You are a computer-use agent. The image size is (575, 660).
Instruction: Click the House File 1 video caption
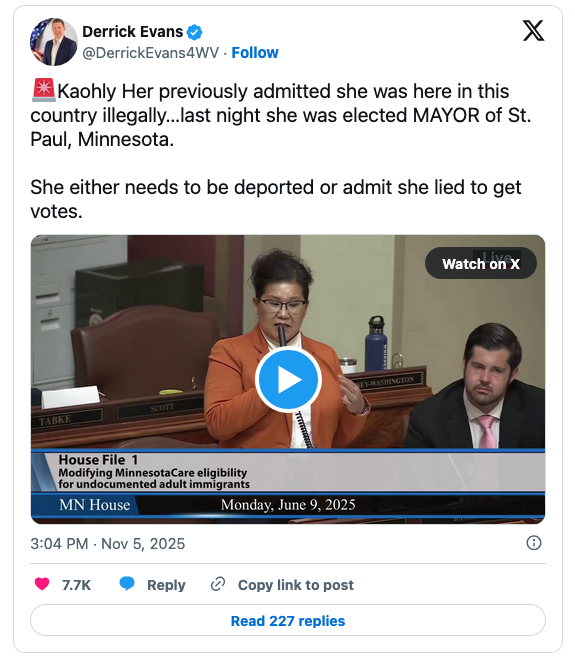point(154,471)
